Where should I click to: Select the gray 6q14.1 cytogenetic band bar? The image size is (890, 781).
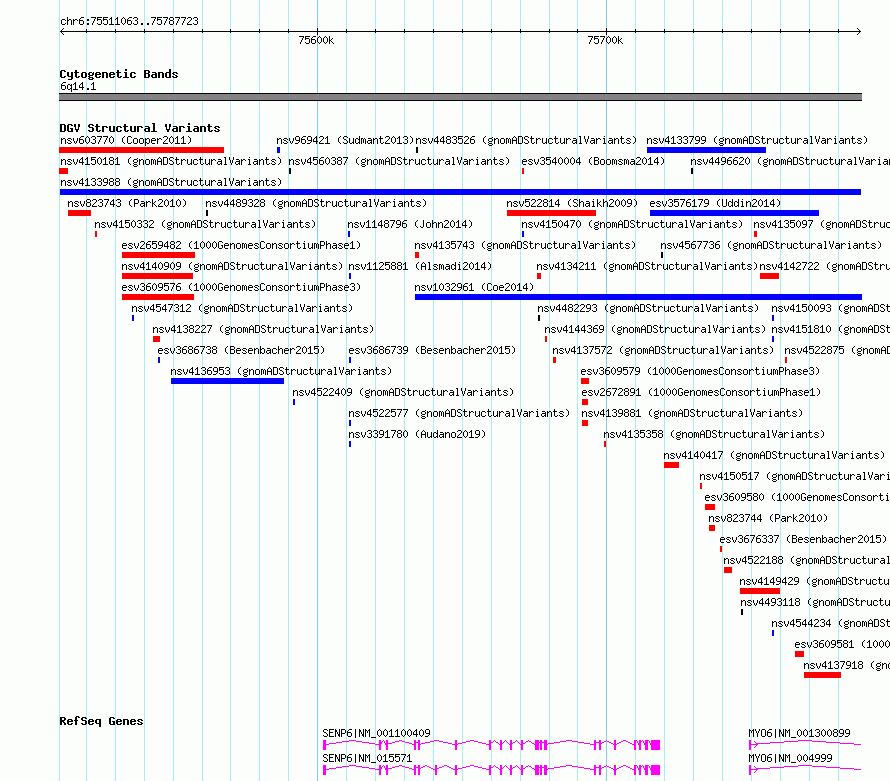460,97
